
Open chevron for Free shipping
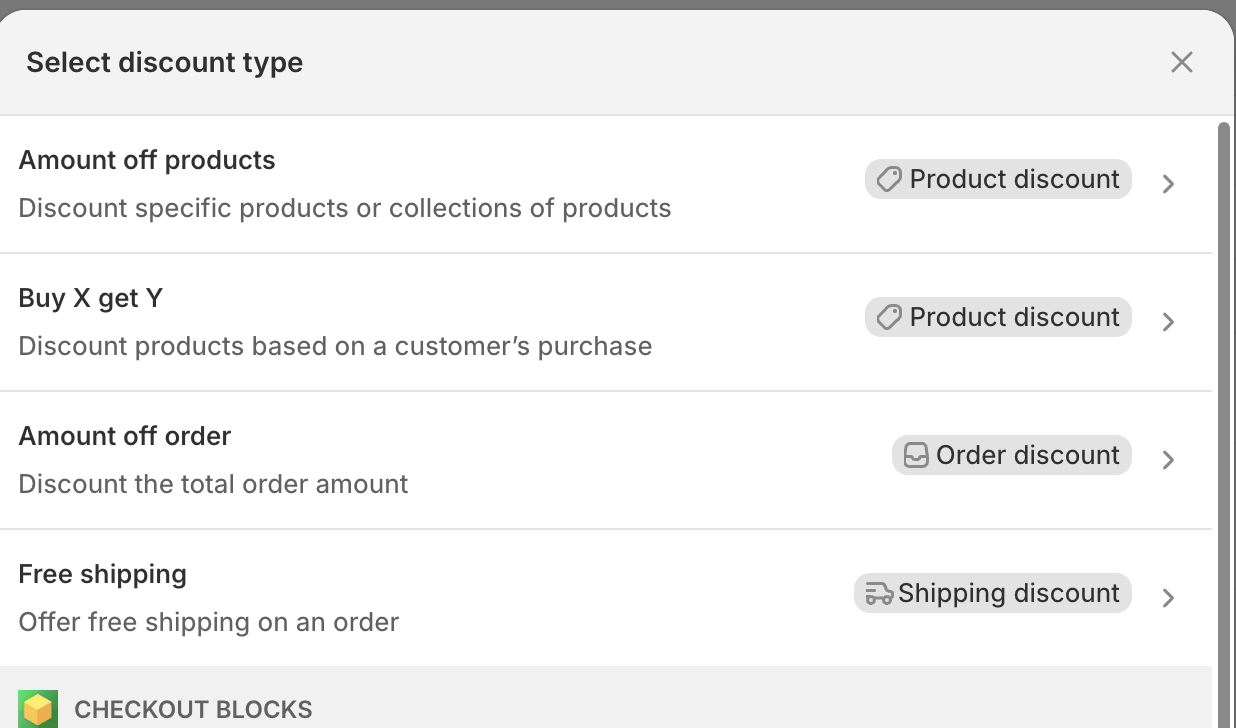point(1168,598)
